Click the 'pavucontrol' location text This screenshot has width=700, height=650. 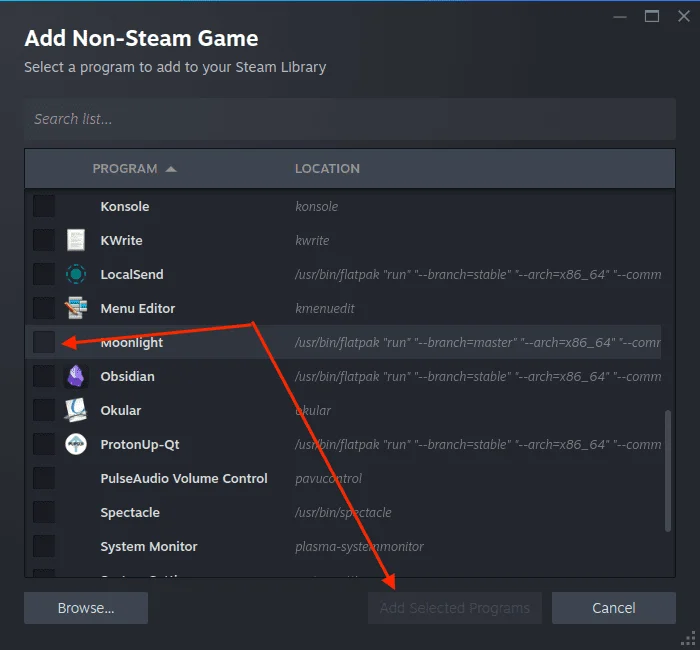click(x=328, y=479)
